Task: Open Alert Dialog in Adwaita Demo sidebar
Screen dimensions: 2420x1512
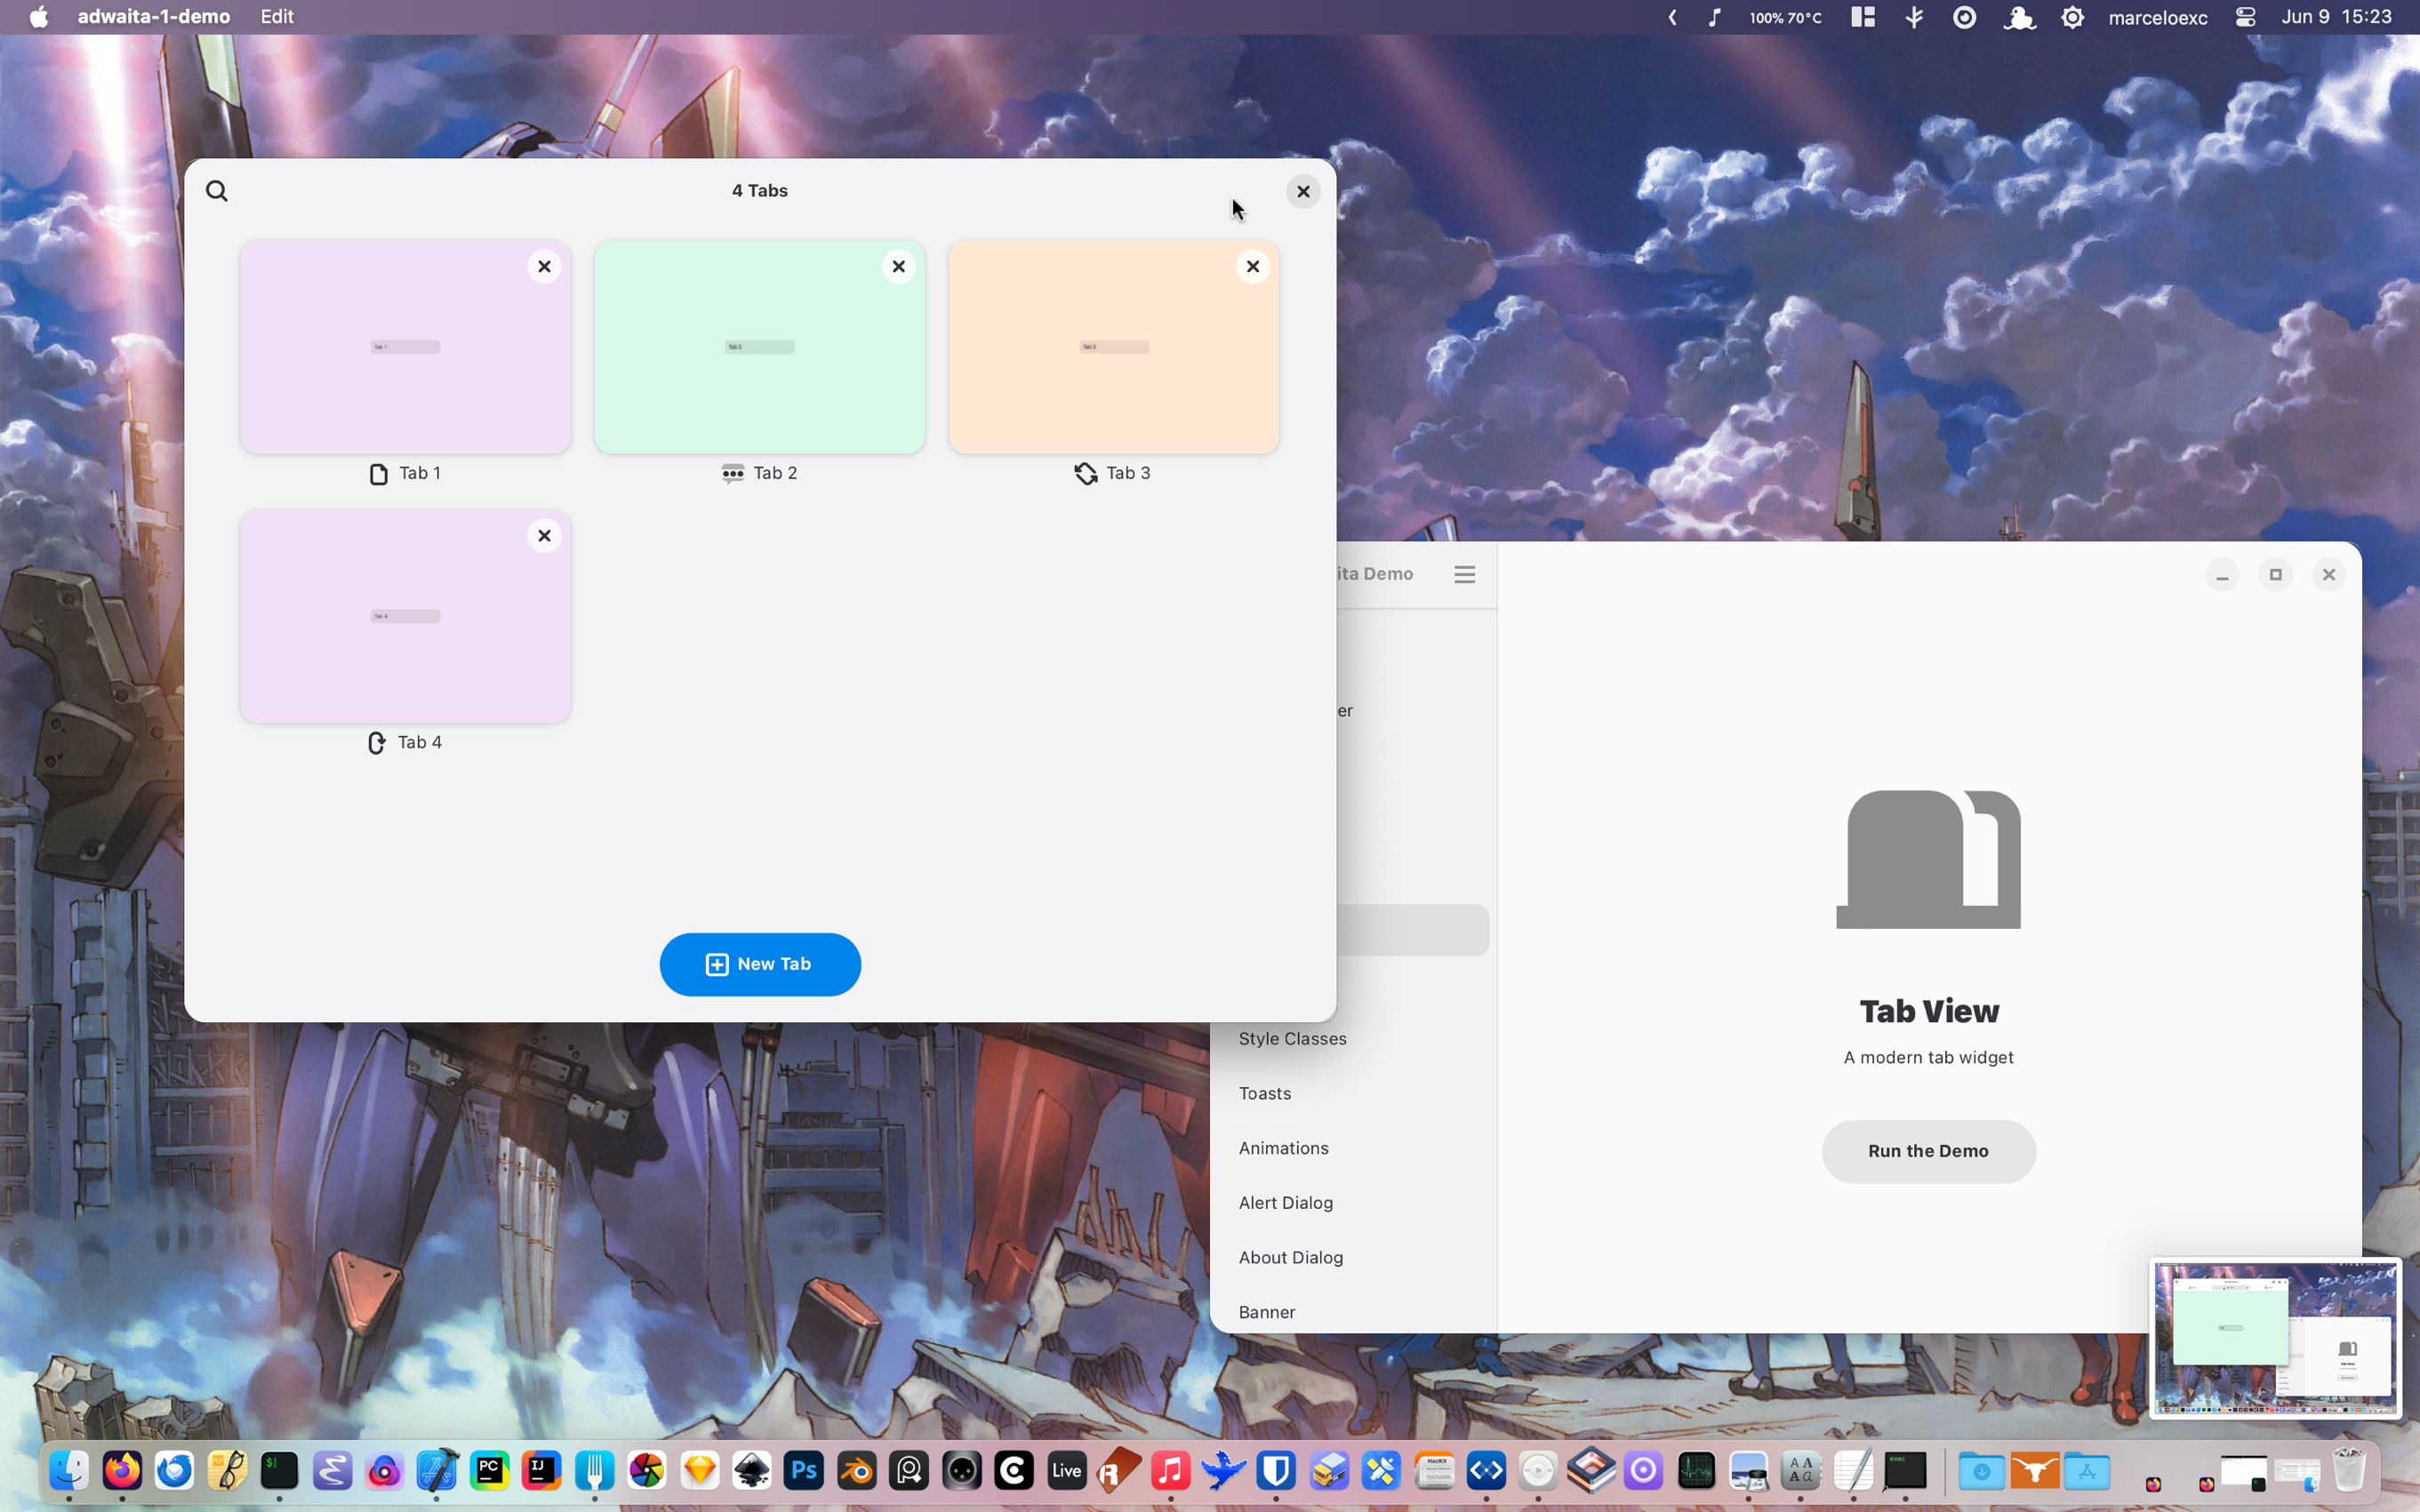Action: 1285,1203
